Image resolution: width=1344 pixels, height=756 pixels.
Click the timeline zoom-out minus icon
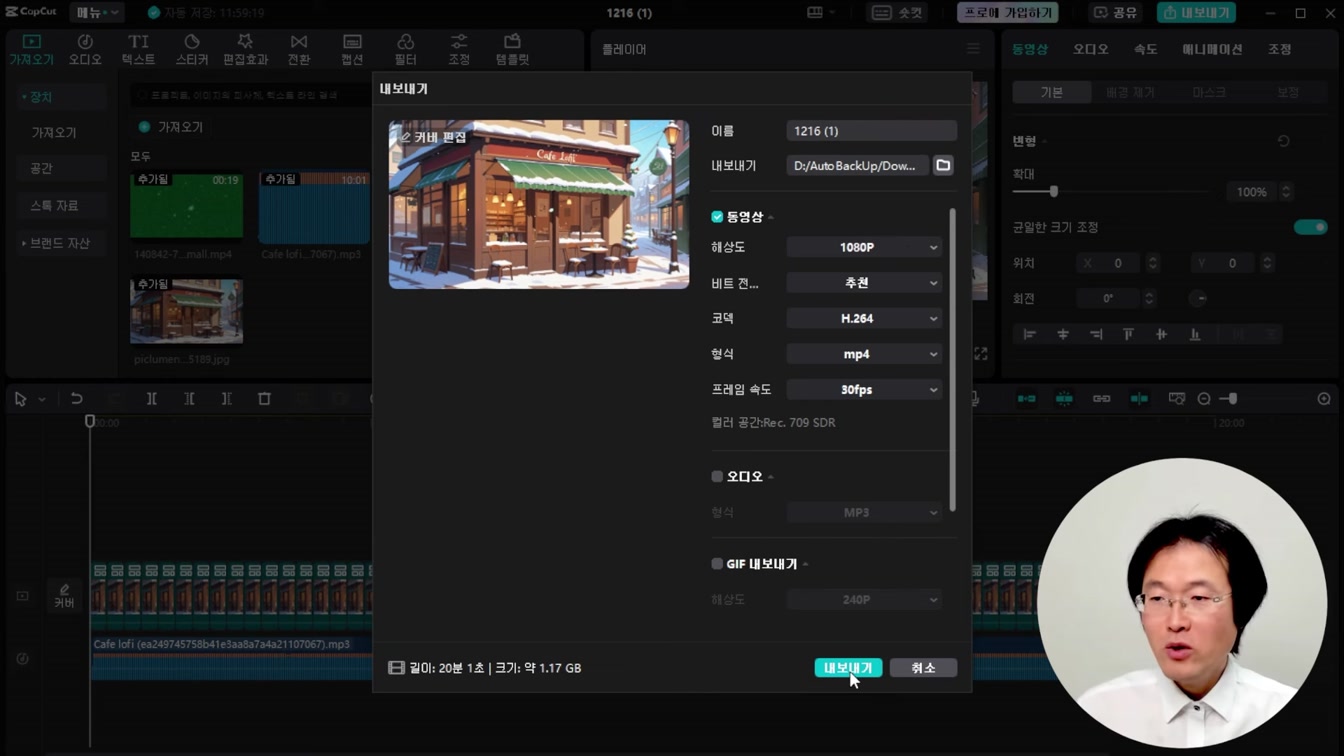tap(1204, 398)
